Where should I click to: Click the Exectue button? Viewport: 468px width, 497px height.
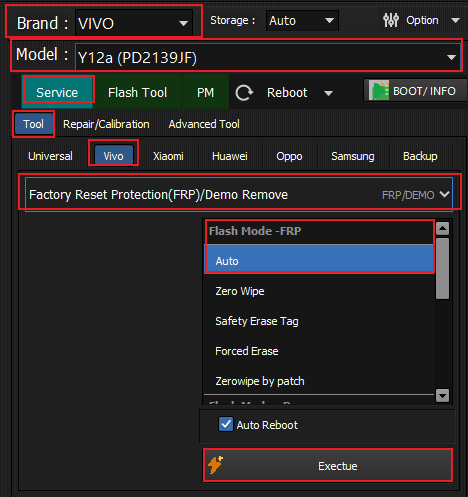[328, 465]
